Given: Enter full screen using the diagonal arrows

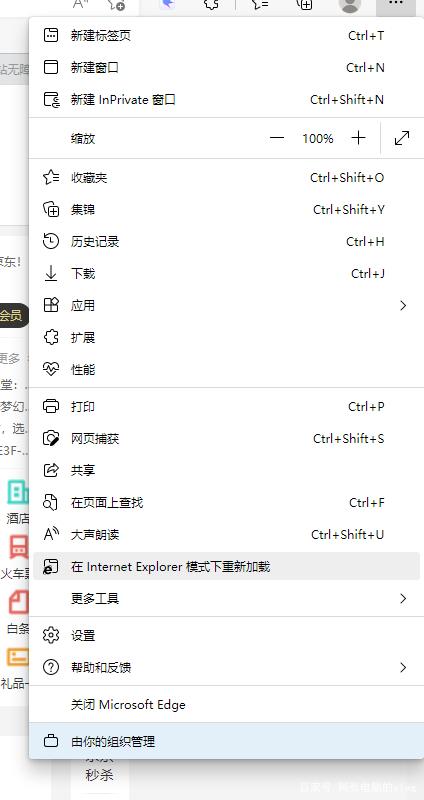Looking at the screenshot, I should [402, 138].
